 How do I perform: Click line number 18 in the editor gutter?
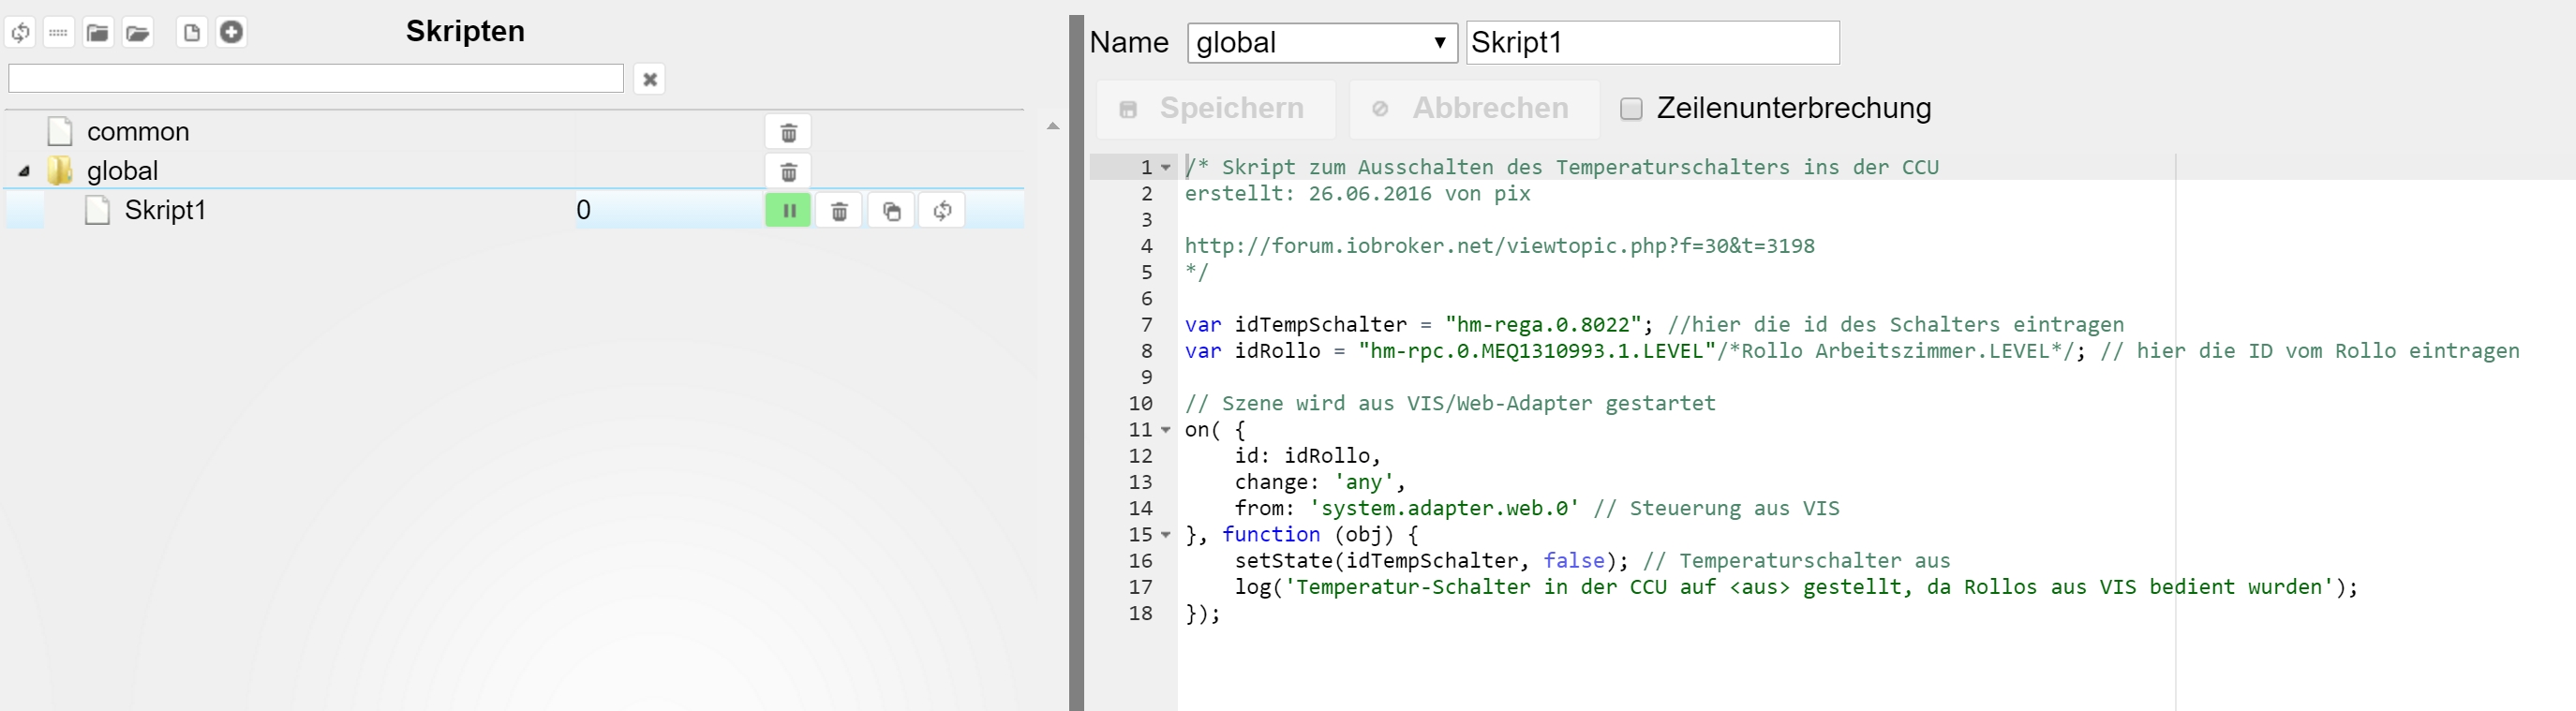(x=1141, y=614)
